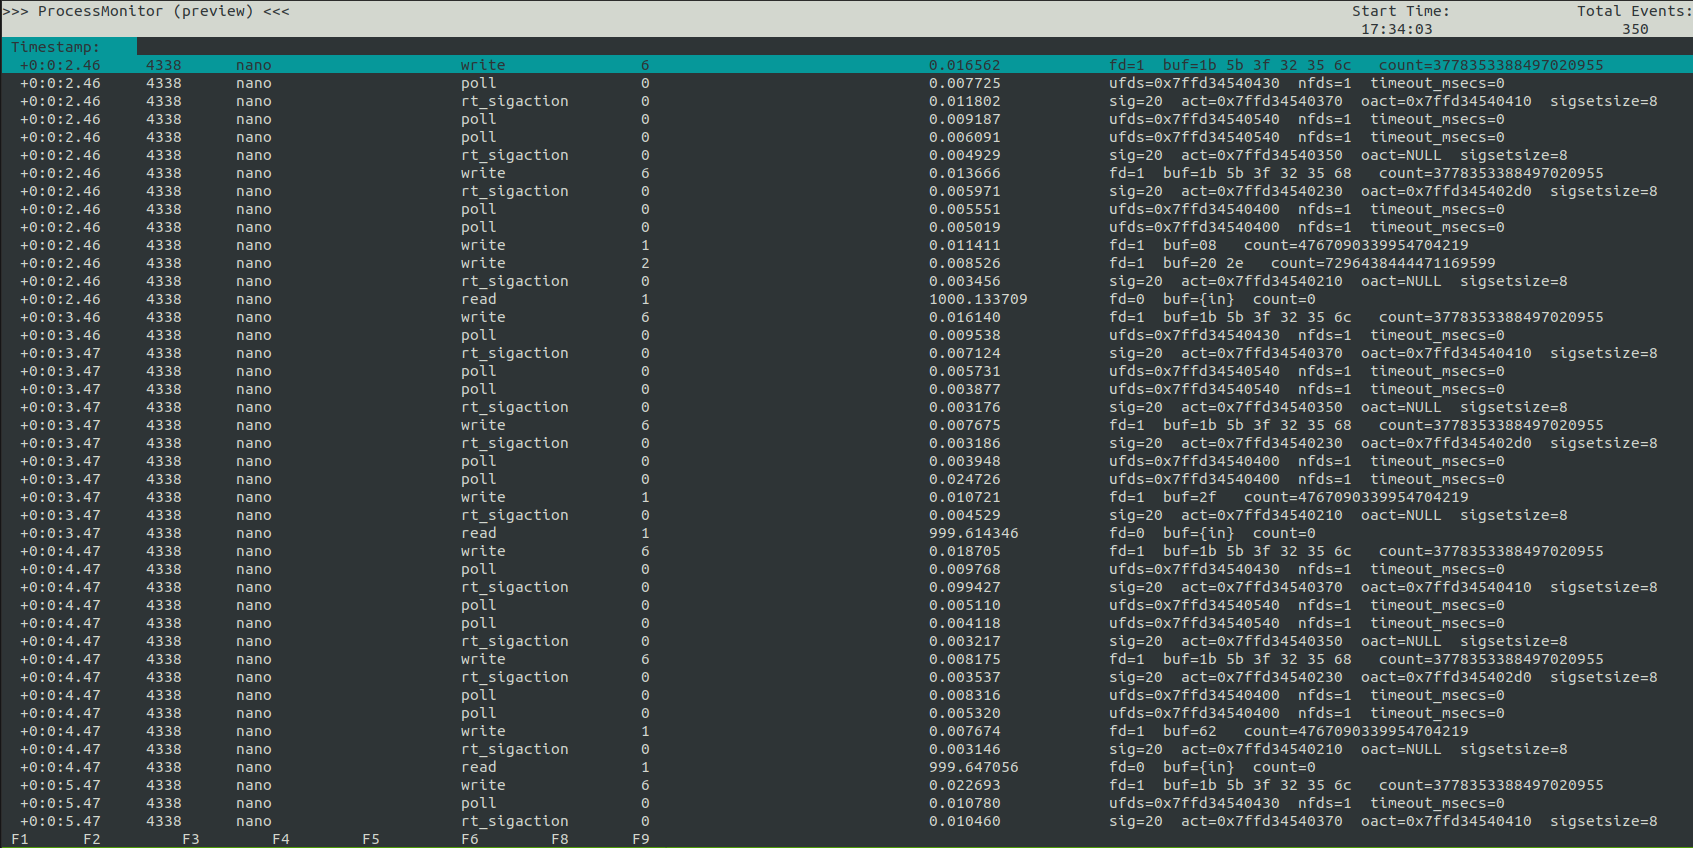Select the F3 function key label

coord(190,839)
